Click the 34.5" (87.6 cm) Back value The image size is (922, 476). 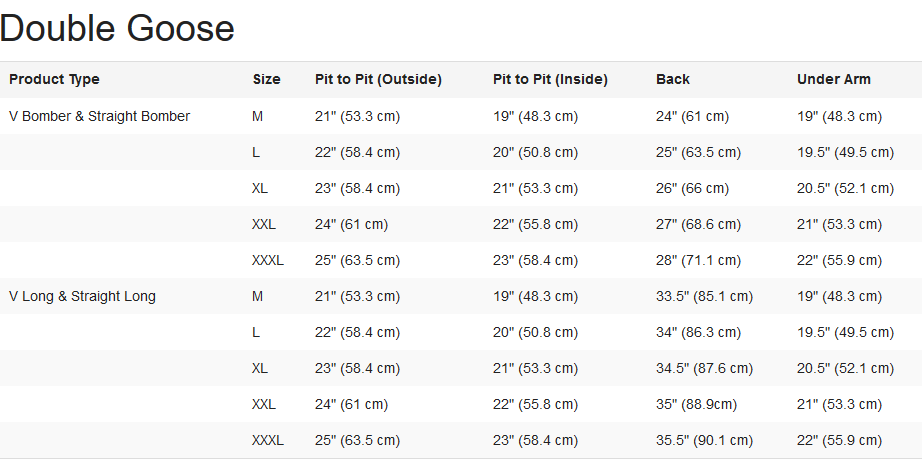[x=704, y=368]
